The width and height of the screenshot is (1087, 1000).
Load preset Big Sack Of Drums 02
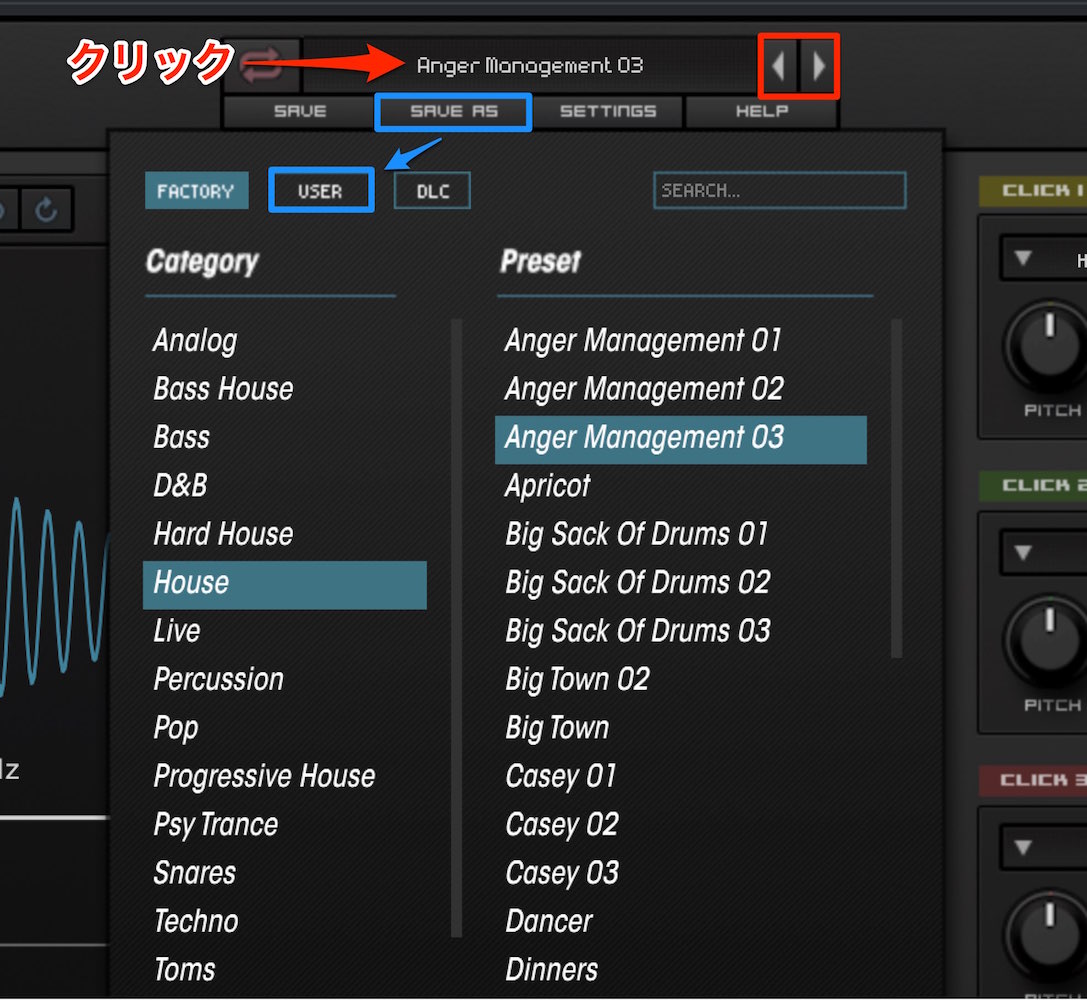681,583
